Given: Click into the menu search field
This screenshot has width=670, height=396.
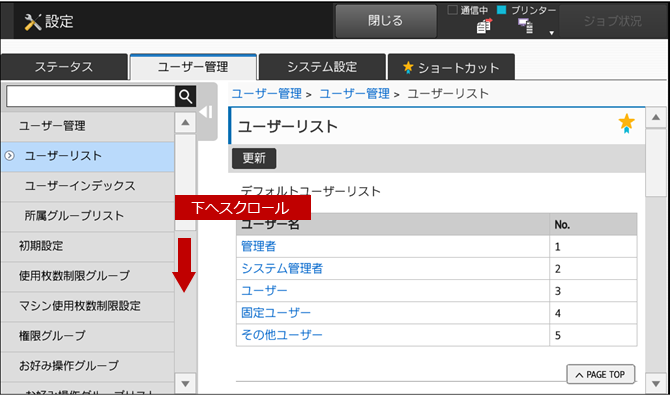Looking at the screenshot, I should (91, 97).
